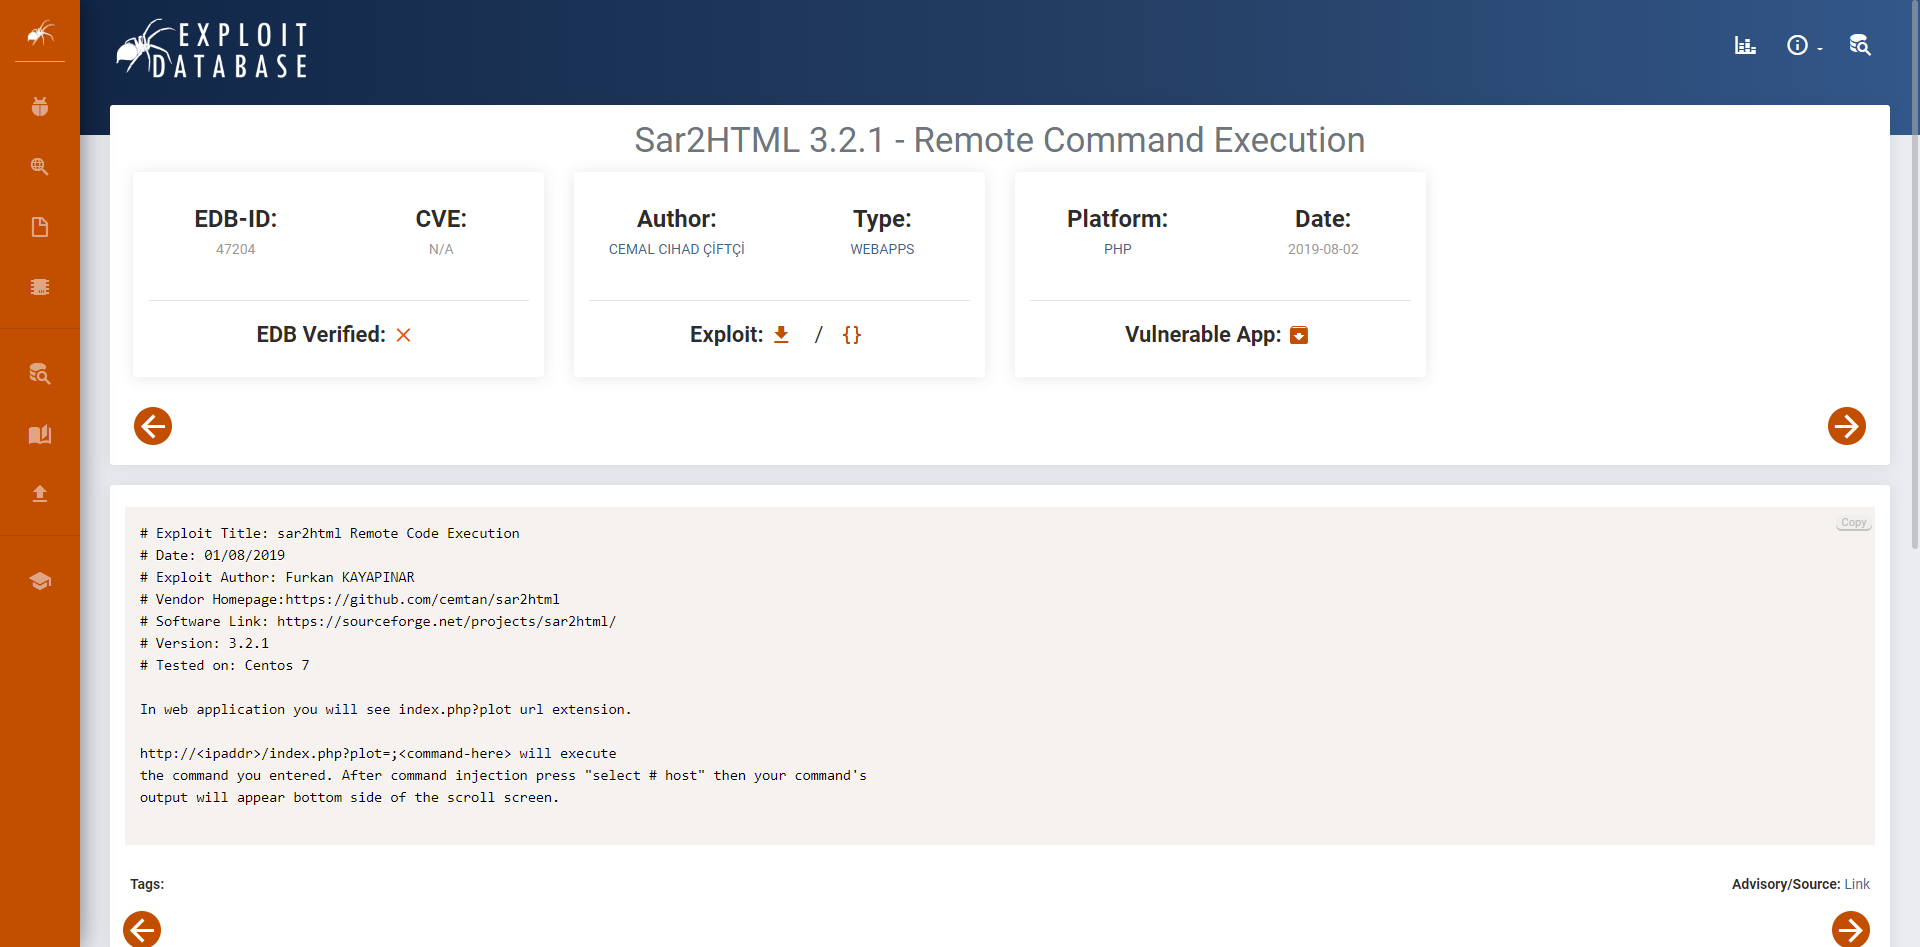Click the lower left previous arrow button
1920x947 pixels.
pos(142,929)
